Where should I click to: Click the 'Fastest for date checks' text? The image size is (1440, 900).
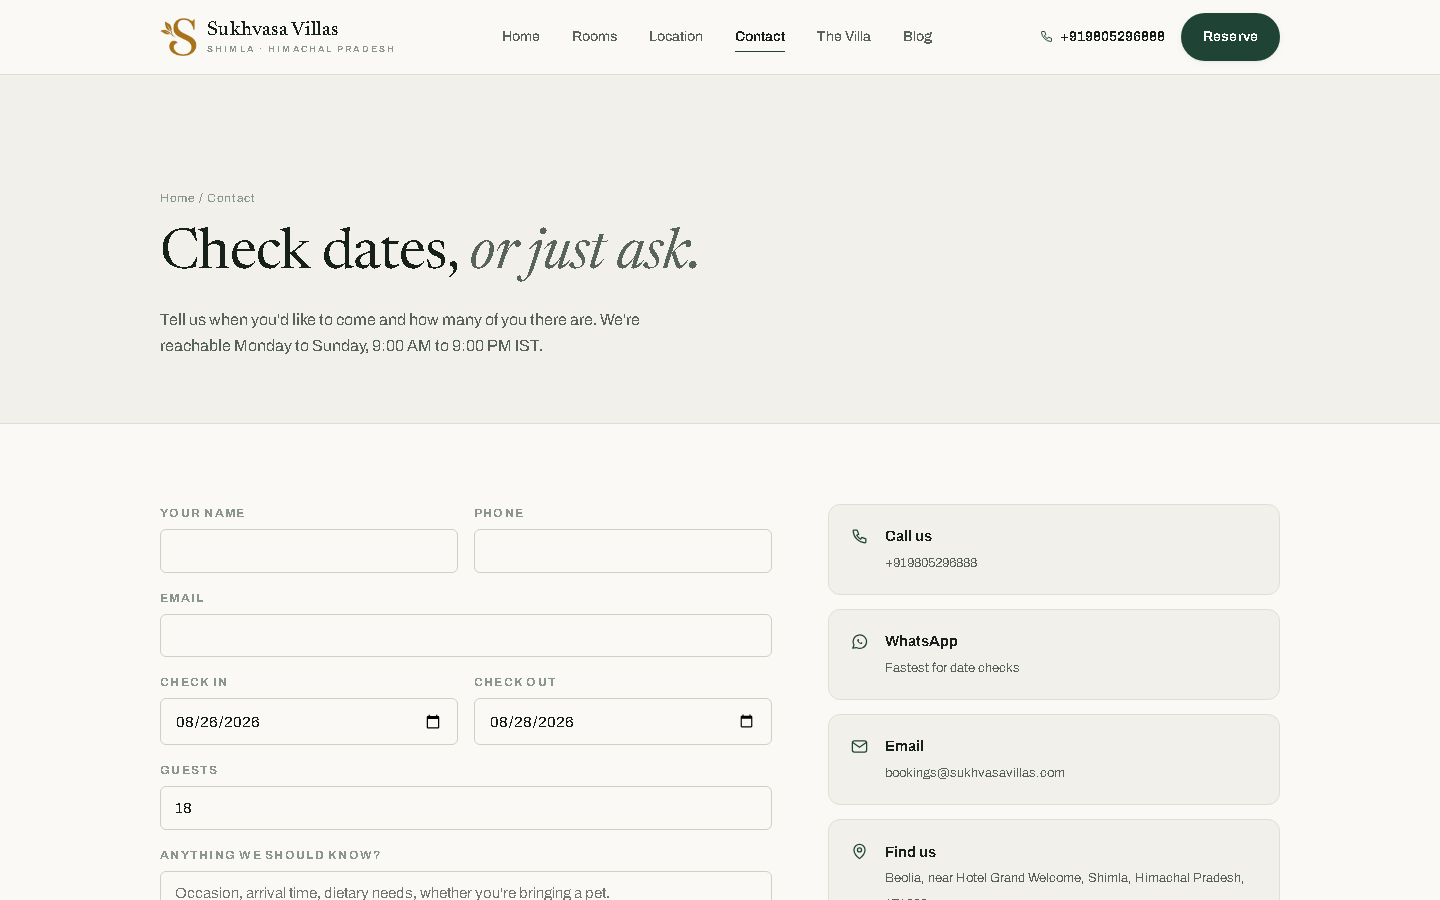[952, 668]
